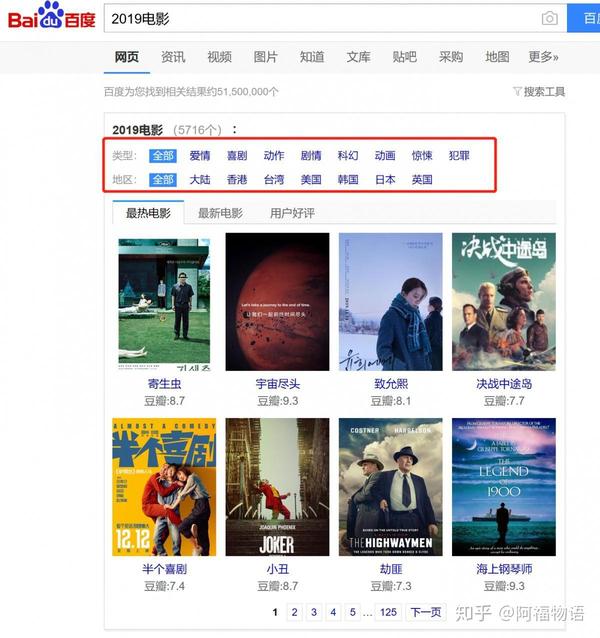
Task: Click the Baidu logo
Action: (52, 16)
